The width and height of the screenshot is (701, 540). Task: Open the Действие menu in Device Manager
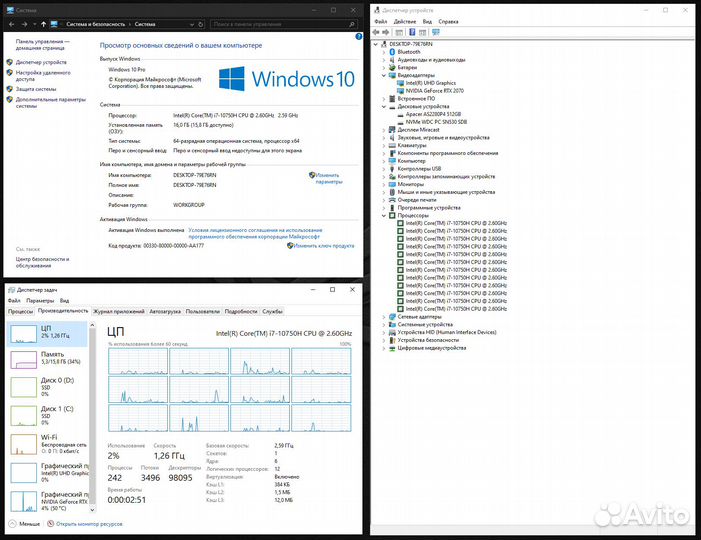[x=405, y=20]
